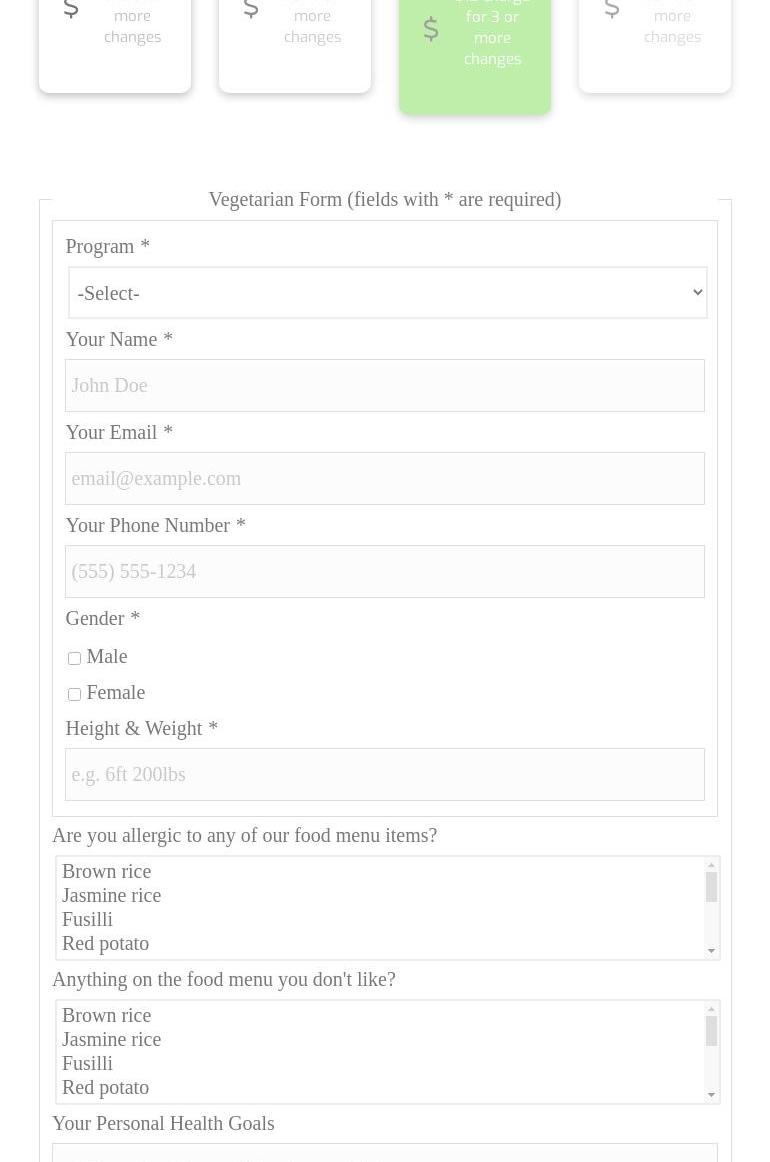This screenshot has height=1162, width=770.
Task: Open the Program select dropdown
Action: pyautogui.click(x=387, y=293)
